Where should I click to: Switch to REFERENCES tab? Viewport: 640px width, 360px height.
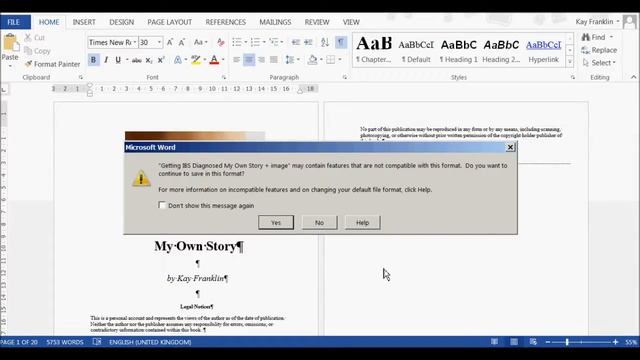[226, 22]
